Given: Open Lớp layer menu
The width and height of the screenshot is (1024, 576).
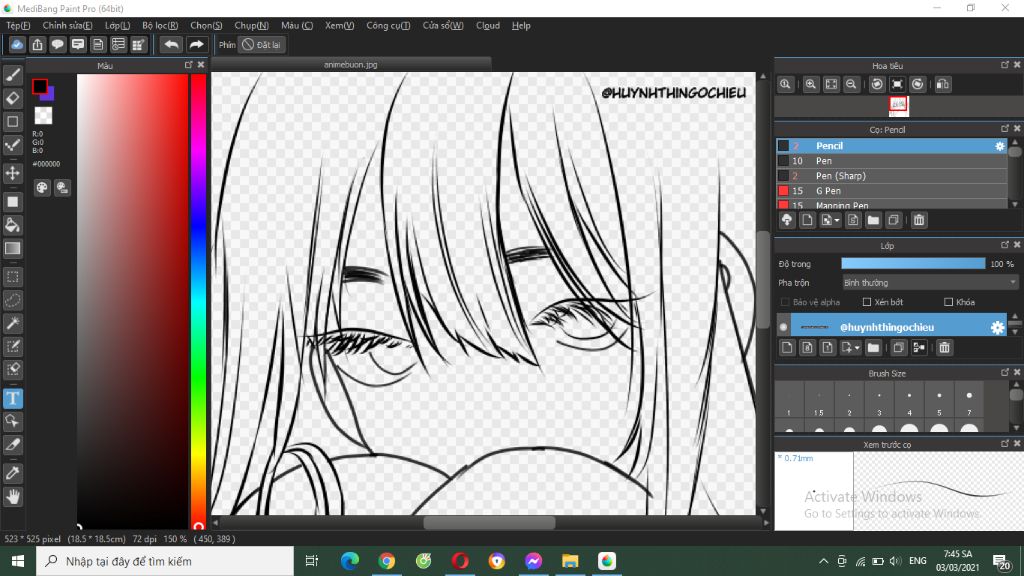Looking at the screenshot, I should pos(118,25).
